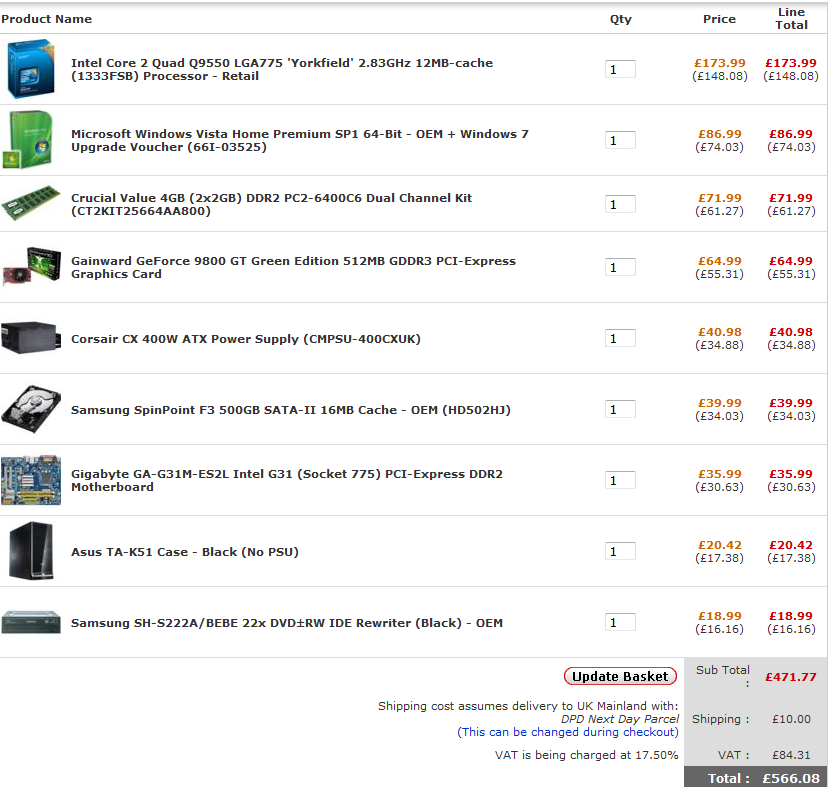Open the Samsung SH-S222A DVD Rewriter link
This screenshot has width=835, height=787.
click(287, 623)
